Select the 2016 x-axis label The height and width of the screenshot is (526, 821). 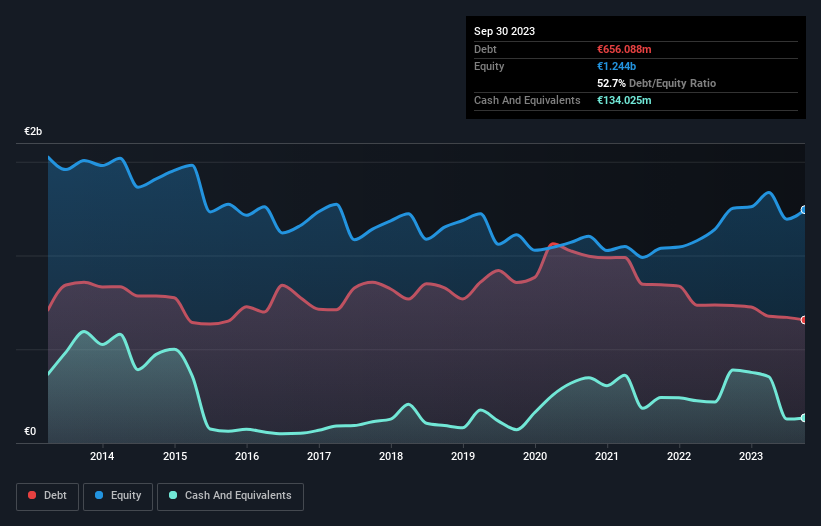tap(247, 456)
